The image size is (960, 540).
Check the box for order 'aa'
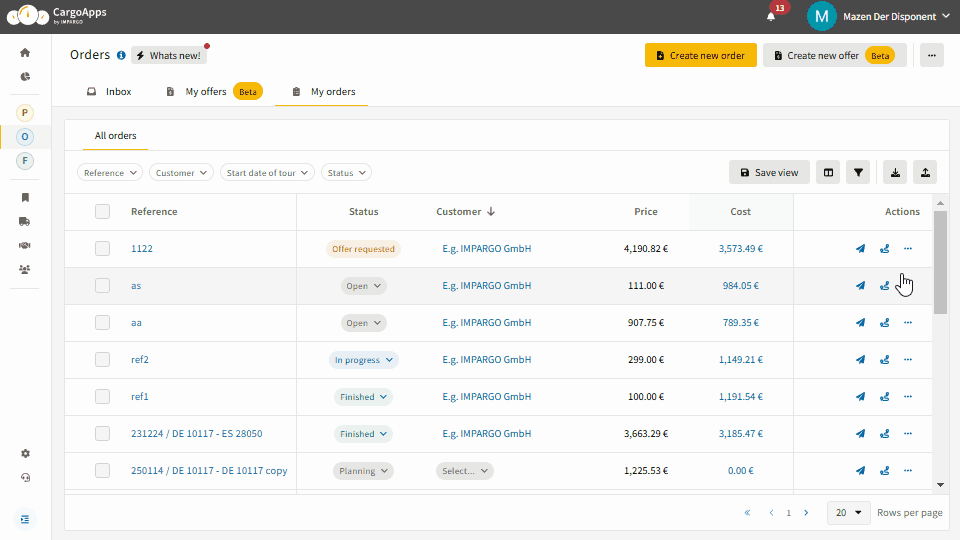(x=102, y=323)
